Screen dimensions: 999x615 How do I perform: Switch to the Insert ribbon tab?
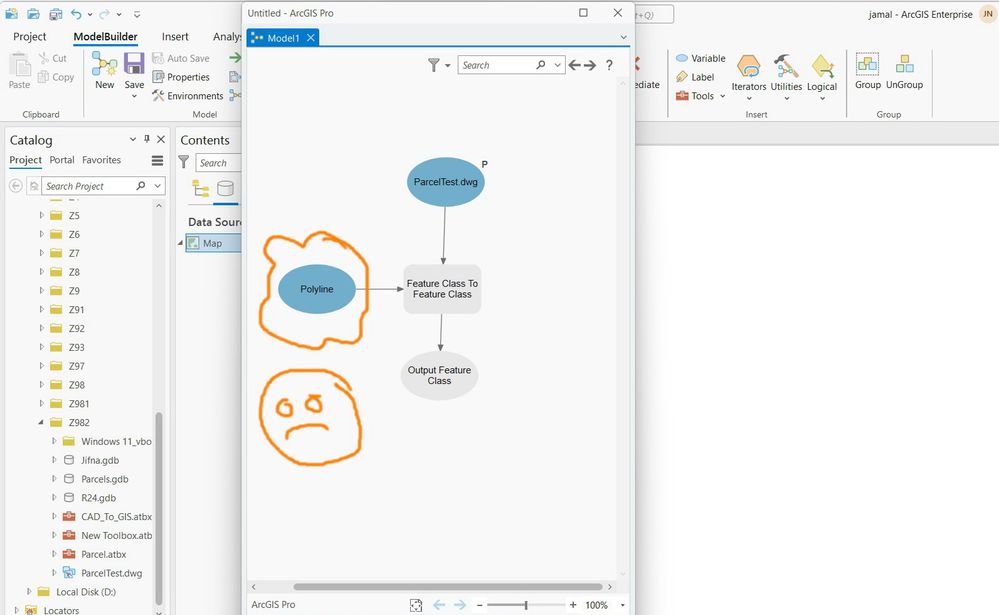(x=175, y=37)
